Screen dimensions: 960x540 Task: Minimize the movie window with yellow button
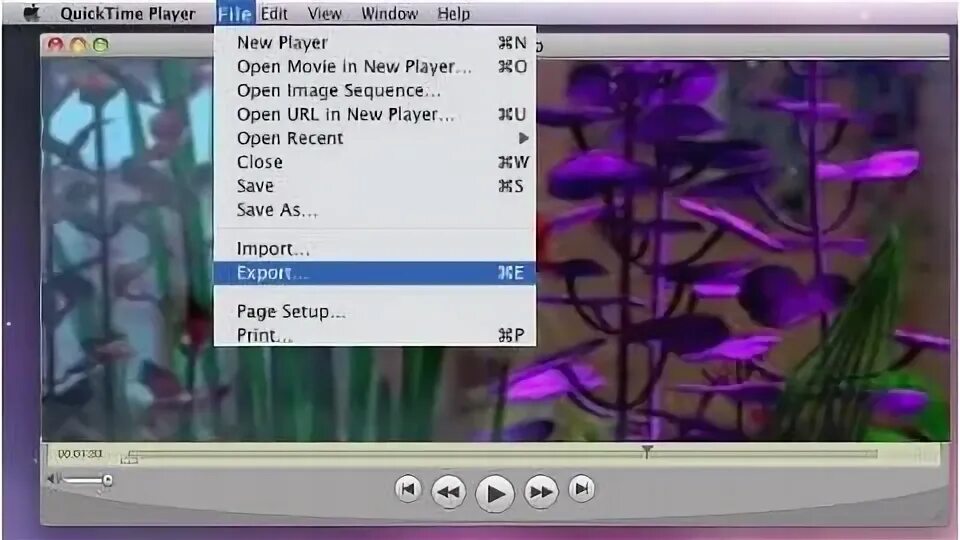coord(78,44)
